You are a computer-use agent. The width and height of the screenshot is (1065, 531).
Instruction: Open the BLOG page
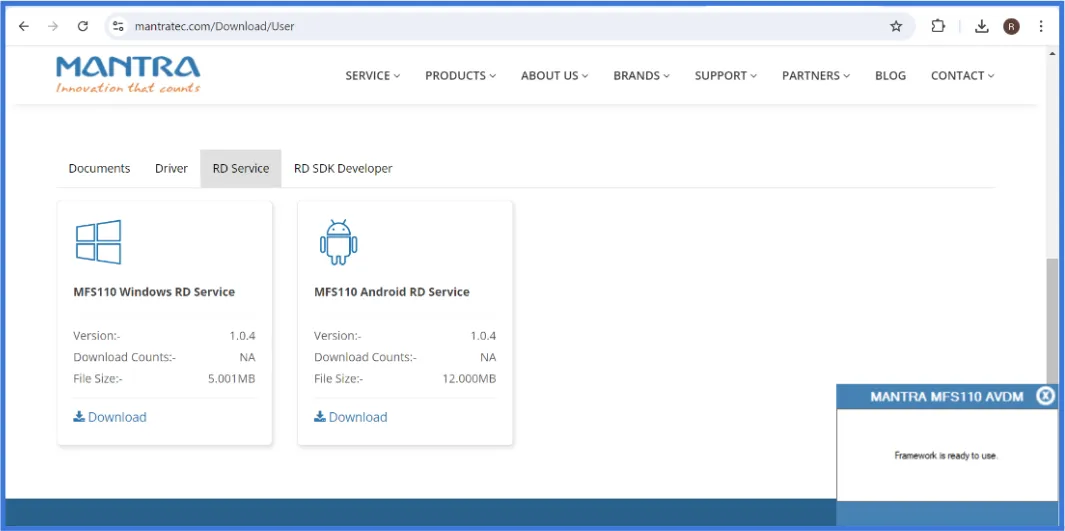pos(890,75)
